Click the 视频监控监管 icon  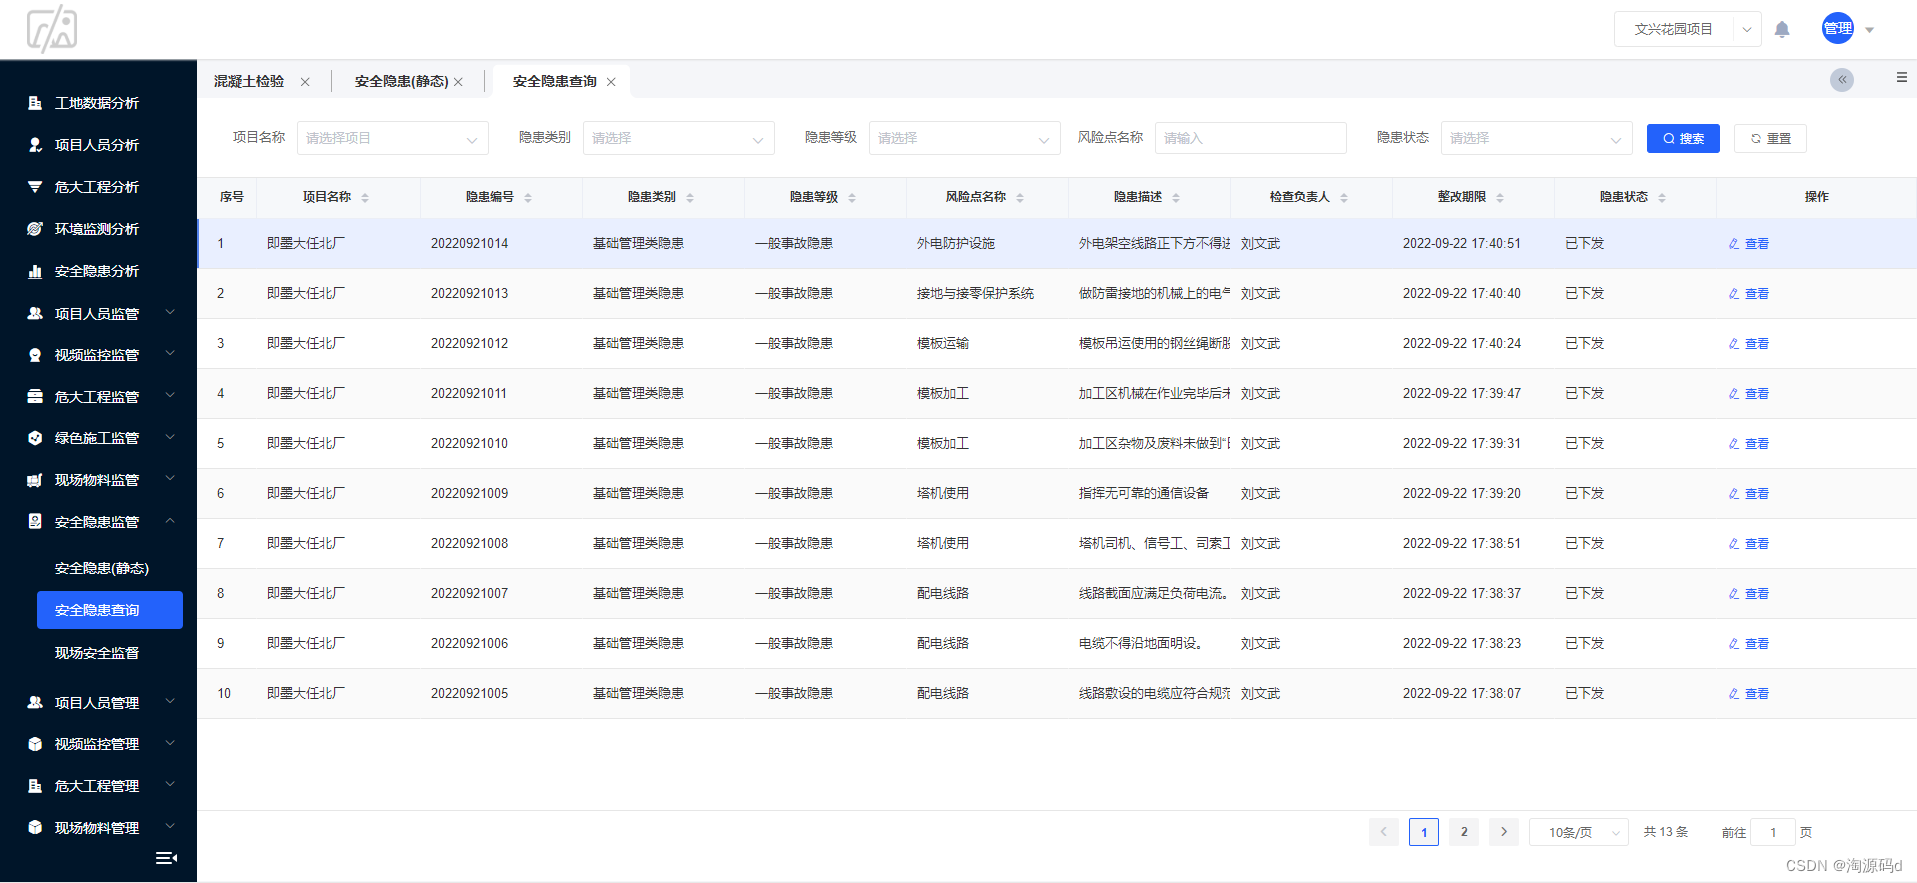pos(35,355)
